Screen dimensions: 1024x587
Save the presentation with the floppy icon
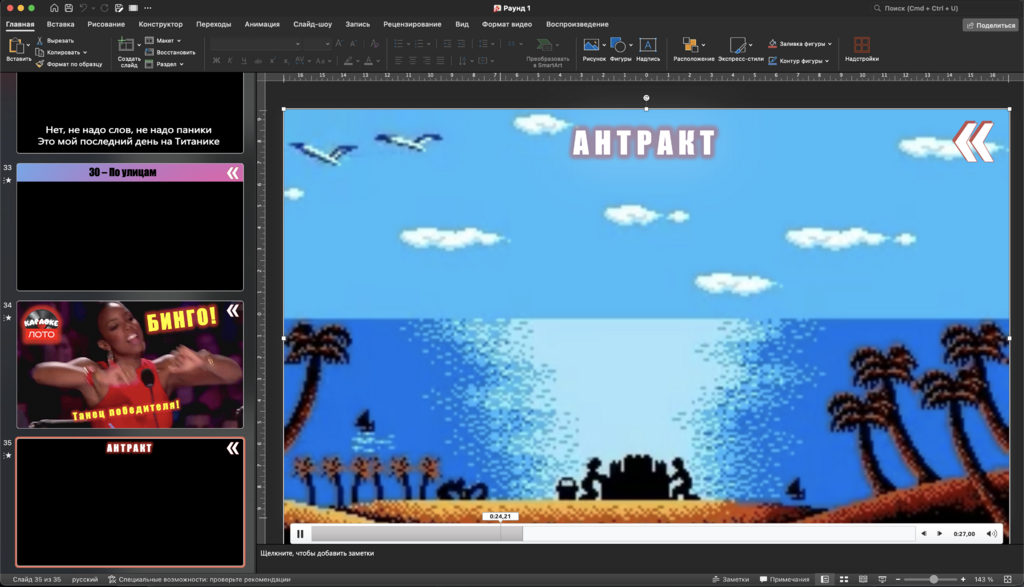(69, 8)
